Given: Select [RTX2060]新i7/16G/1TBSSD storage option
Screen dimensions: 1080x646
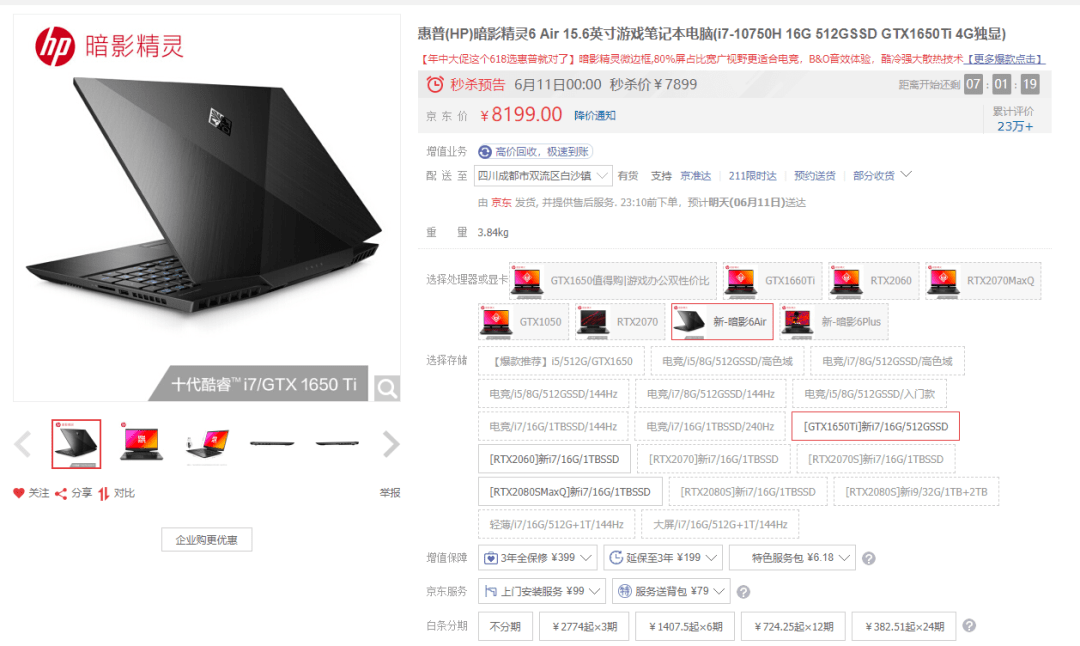Looking at the screenshot, I should pos(554,459).
